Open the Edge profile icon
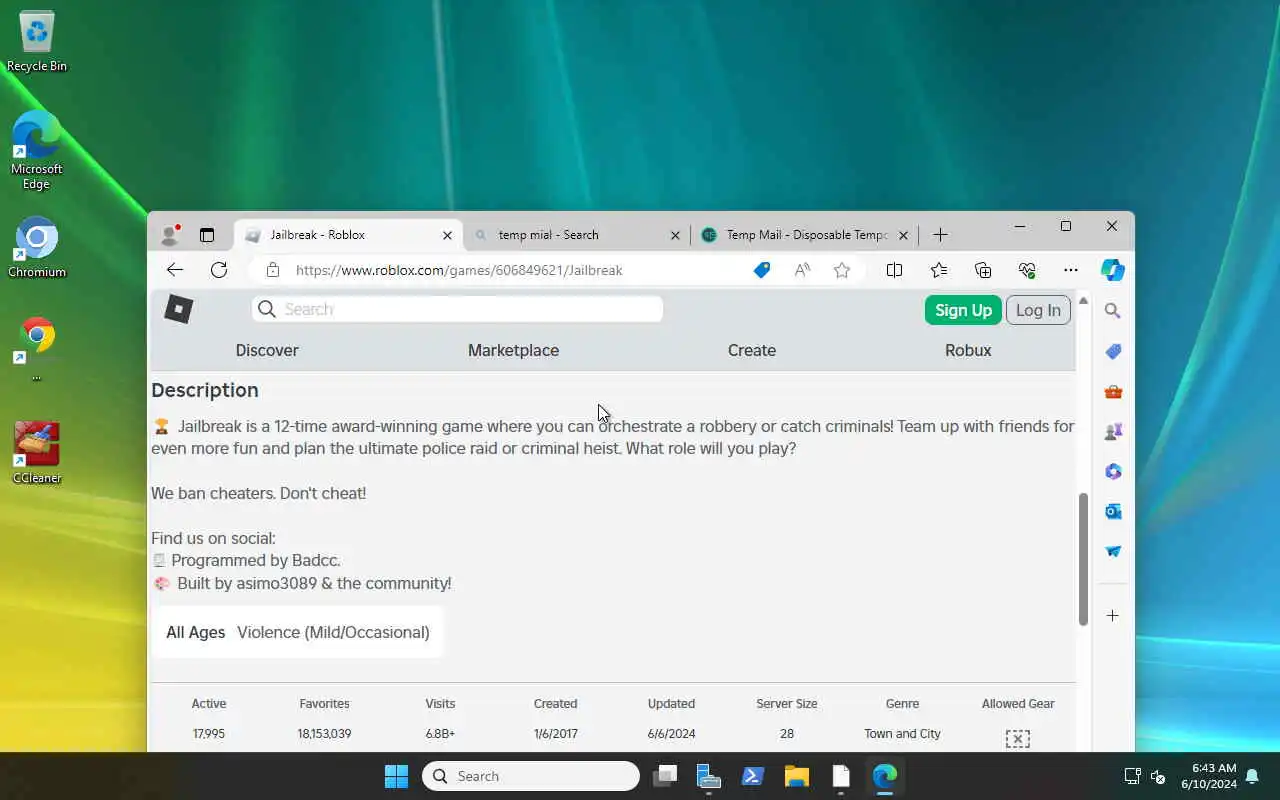Screen dimensions: 1280x800 (170, 235)
